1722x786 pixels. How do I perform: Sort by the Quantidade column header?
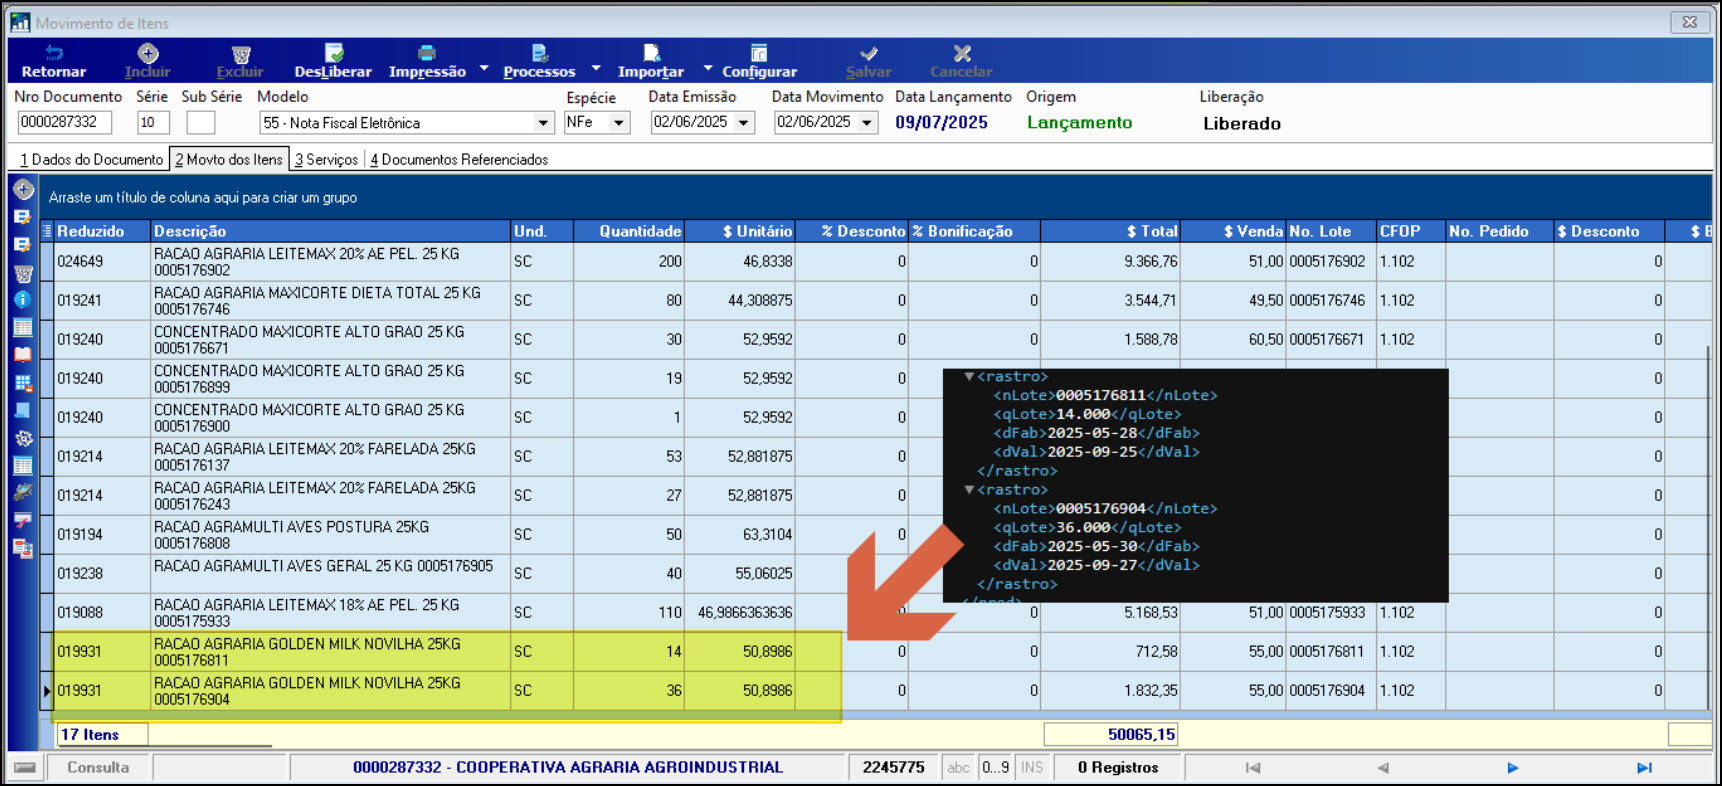pyautogui.click(x=629, y=231)
